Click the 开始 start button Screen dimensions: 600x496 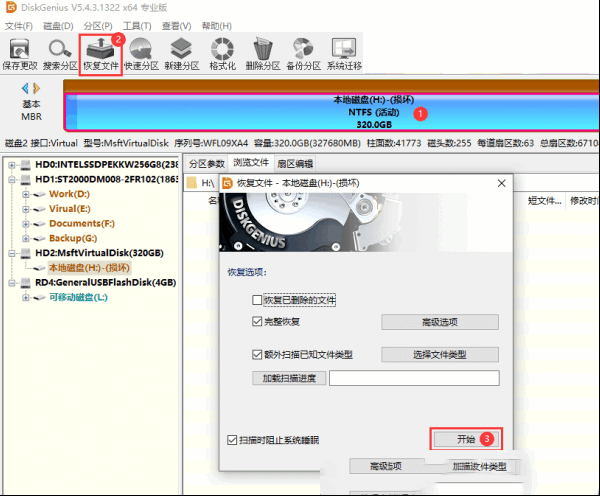466,439
